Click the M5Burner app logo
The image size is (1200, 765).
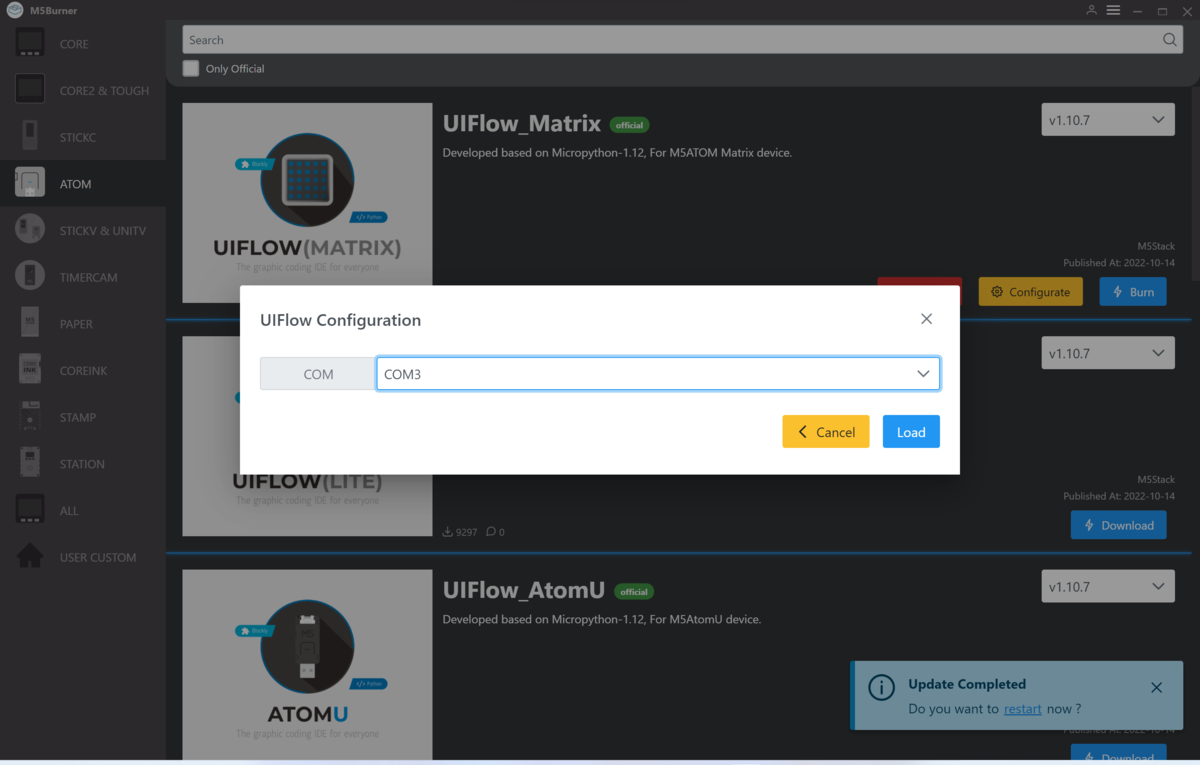[x=14, y=10]
